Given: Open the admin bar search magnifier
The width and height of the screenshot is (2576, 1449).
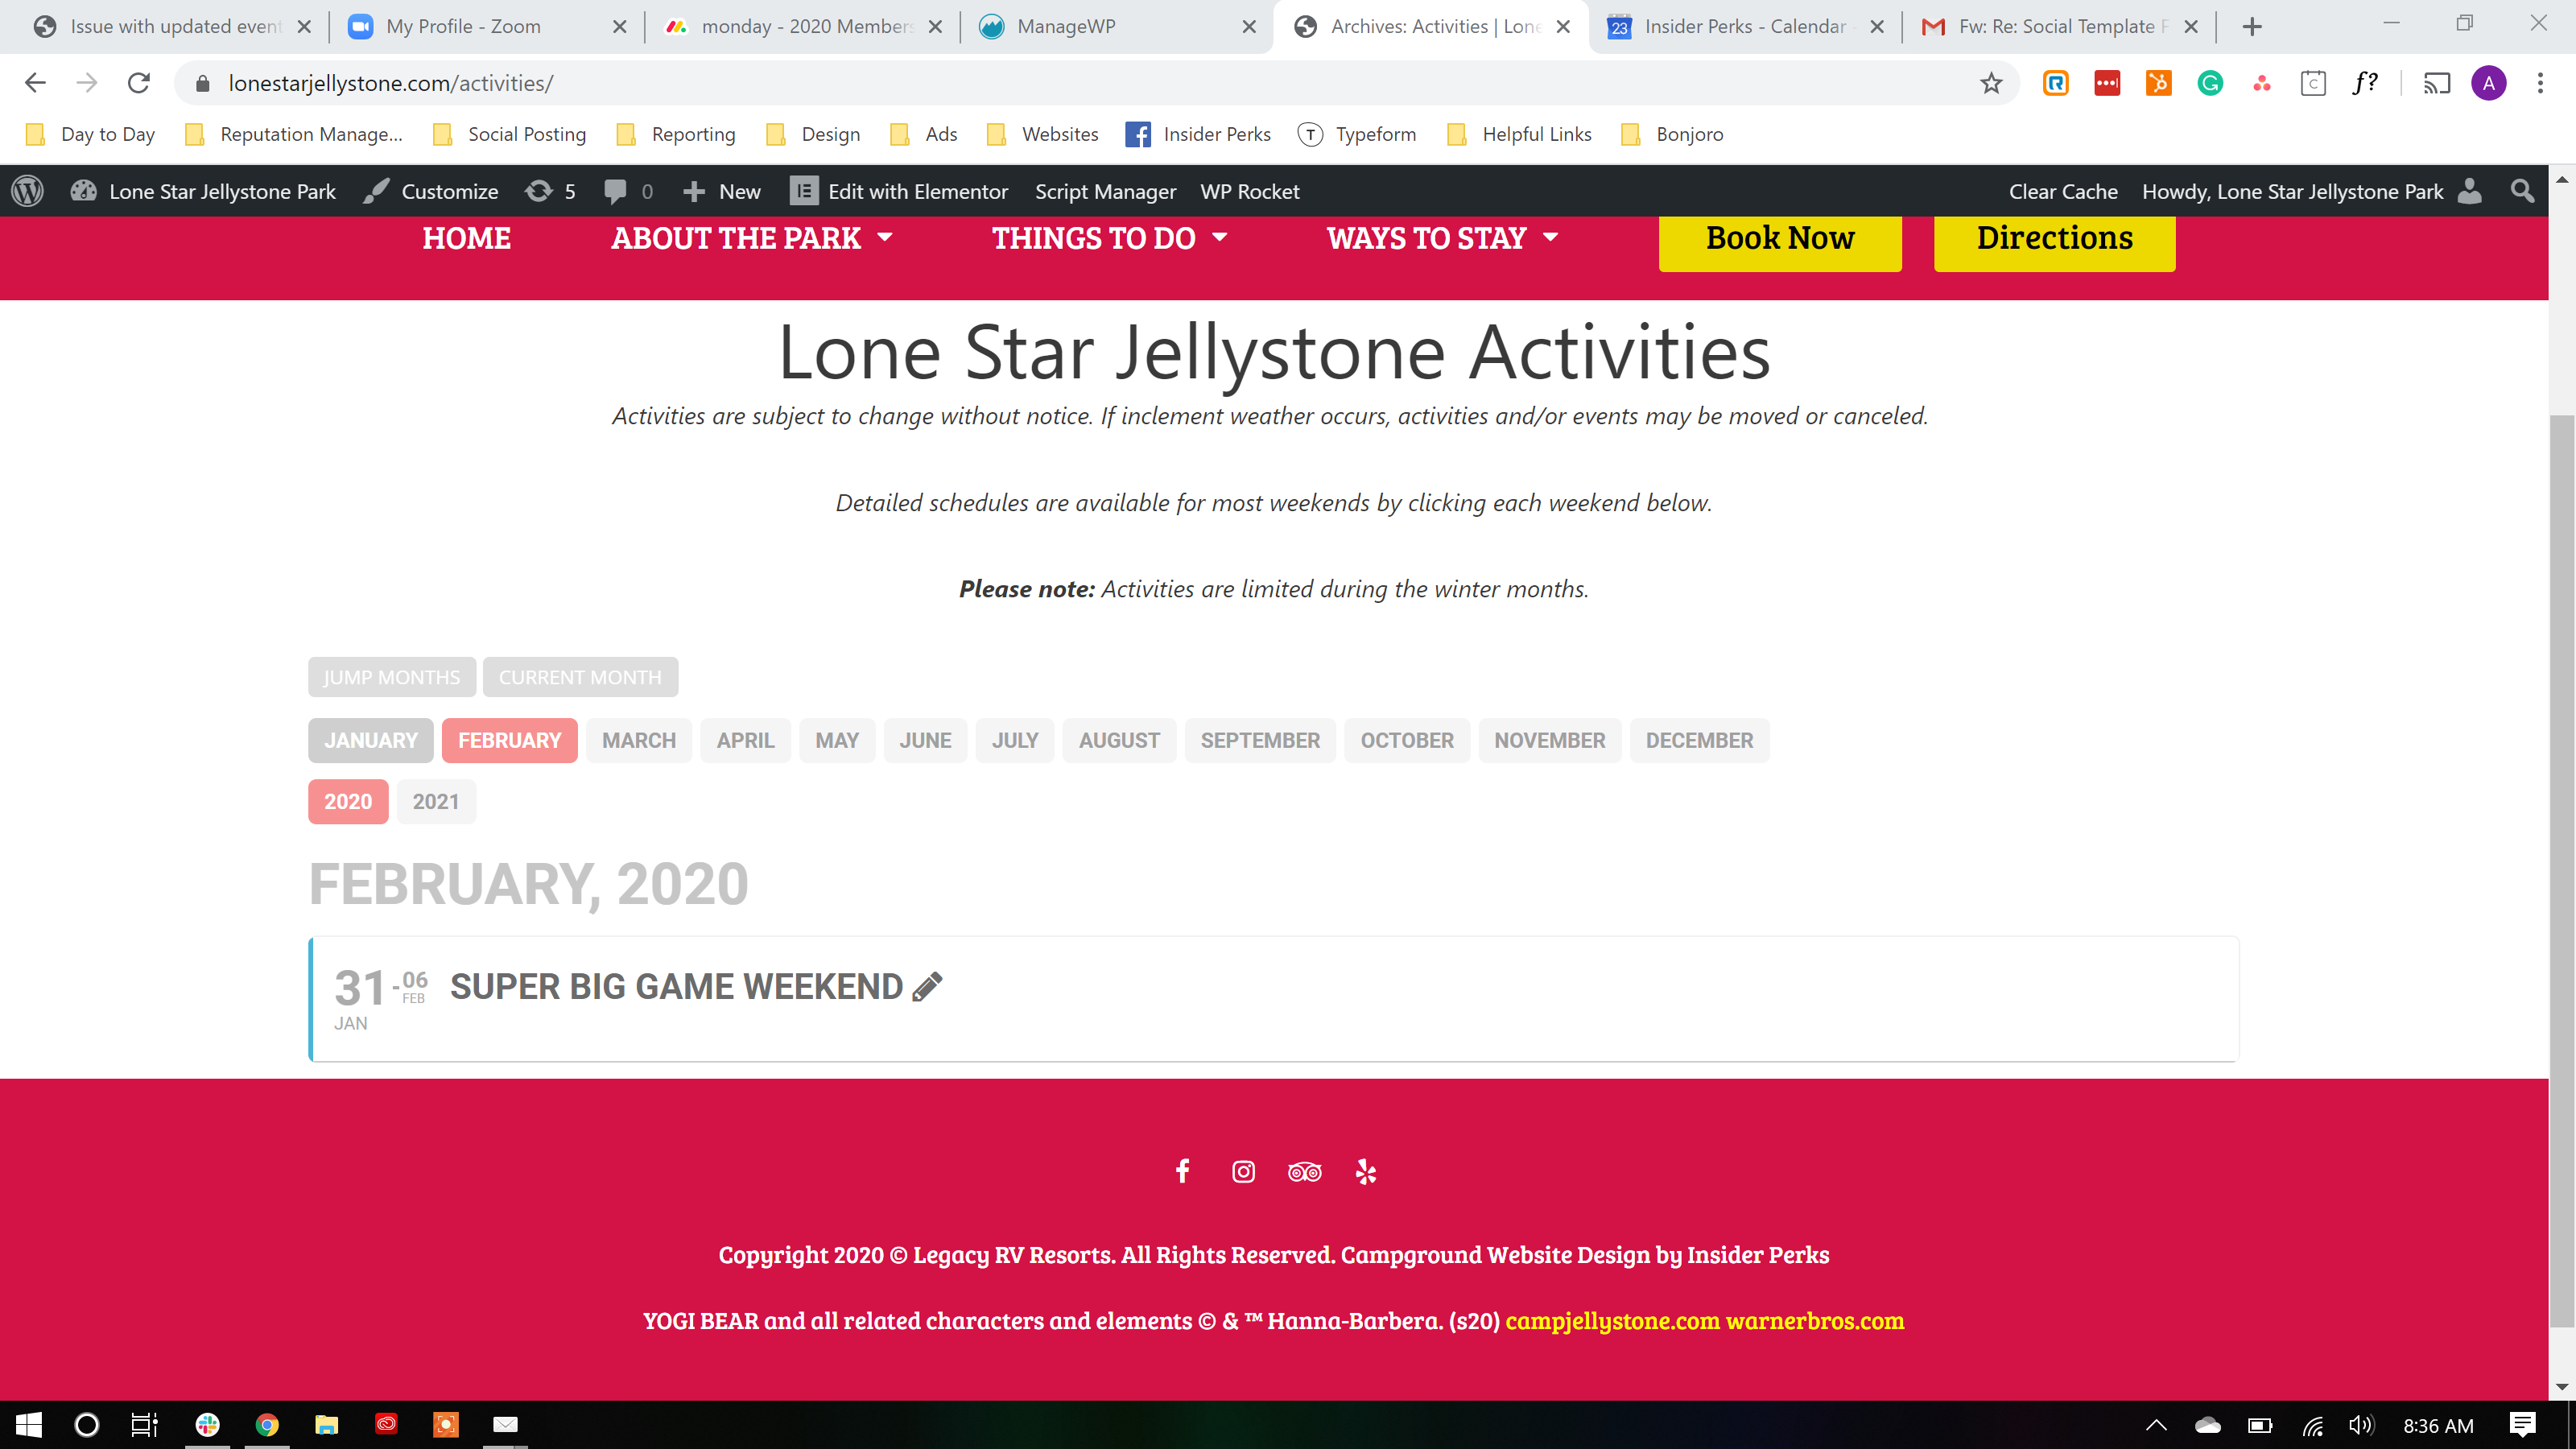Looking at the screenshot, I should coord(2522,191).
